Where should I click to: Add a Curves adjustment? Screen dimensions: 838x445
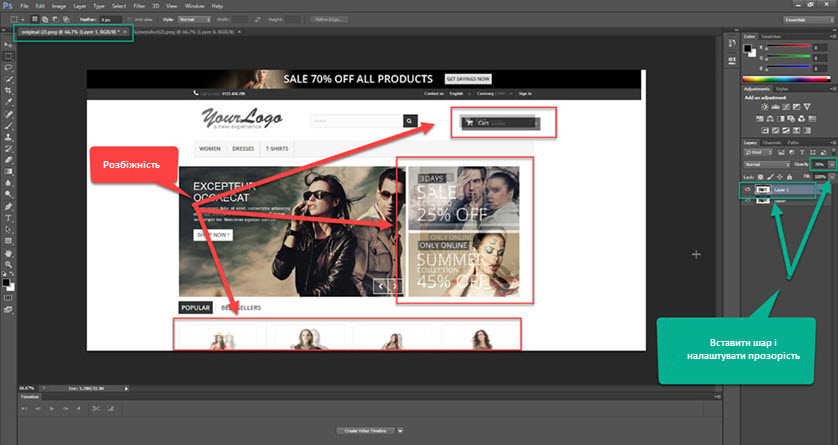pyautogui.click(x=786, y=107)
